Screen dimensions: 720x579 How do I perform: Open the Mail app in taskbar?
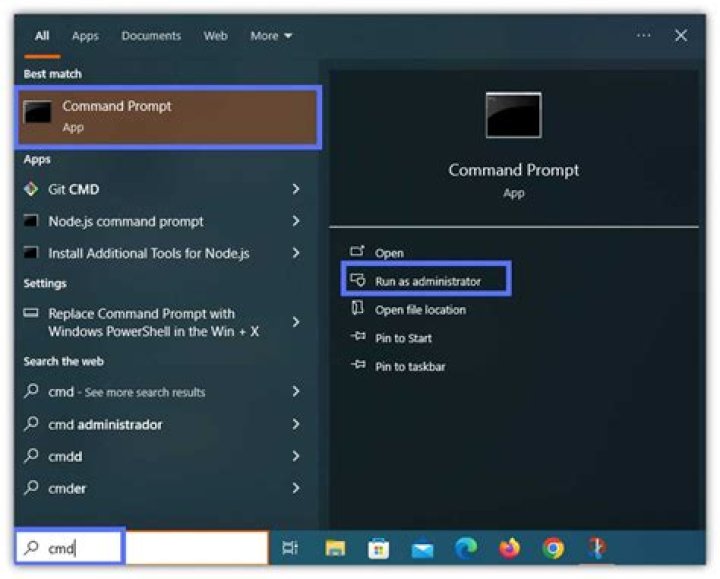(x=422, y=548)
